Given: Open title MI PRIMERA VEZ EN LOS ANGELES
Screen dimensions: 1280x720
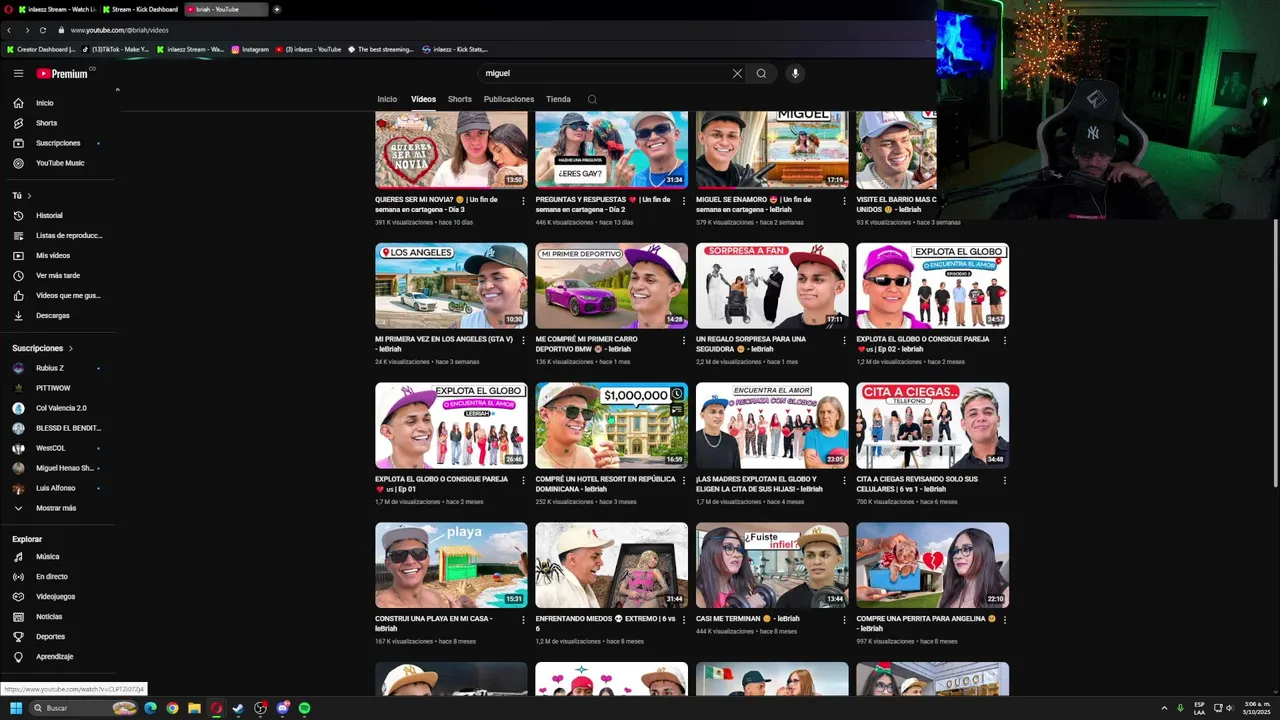Looking at the screenshot, I should click(x=444, y=344).
